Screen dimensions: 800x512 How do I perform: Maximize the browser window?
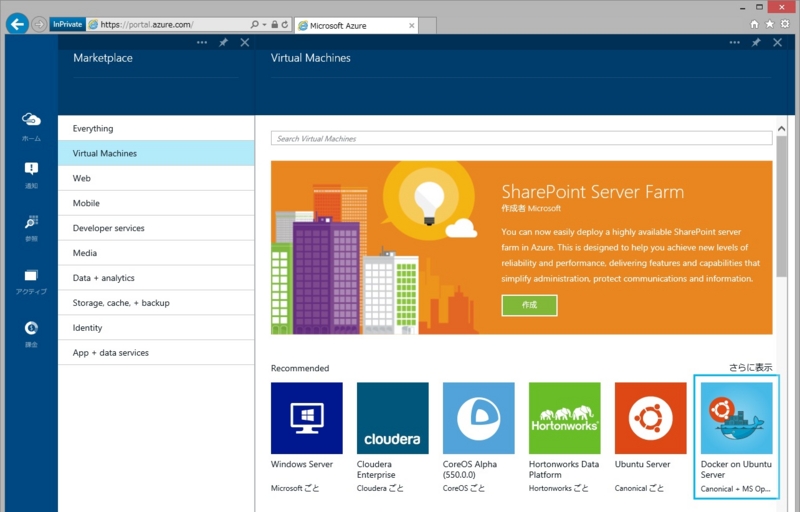[759, 7]
